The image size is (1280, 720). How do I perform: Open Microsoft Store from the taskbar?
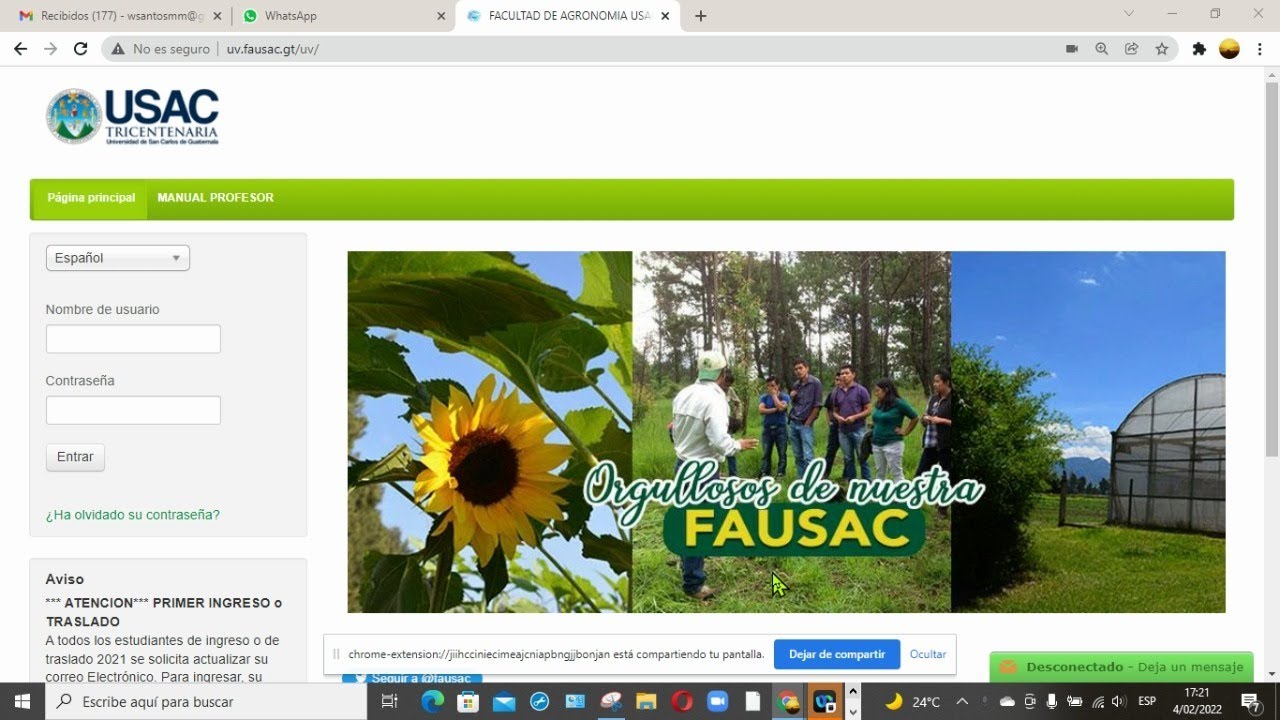tap(467, 701)
